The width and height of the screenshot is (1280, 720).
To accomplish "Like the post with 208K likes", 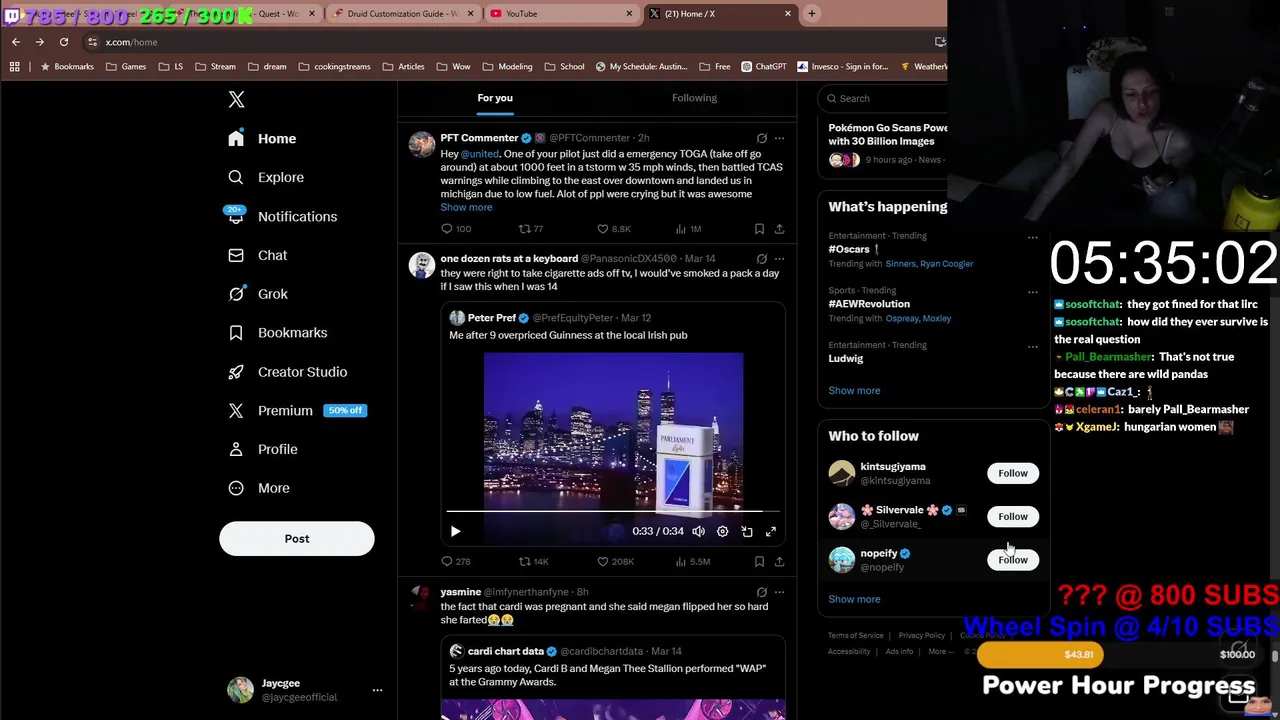I will click(x=615, y=562).
